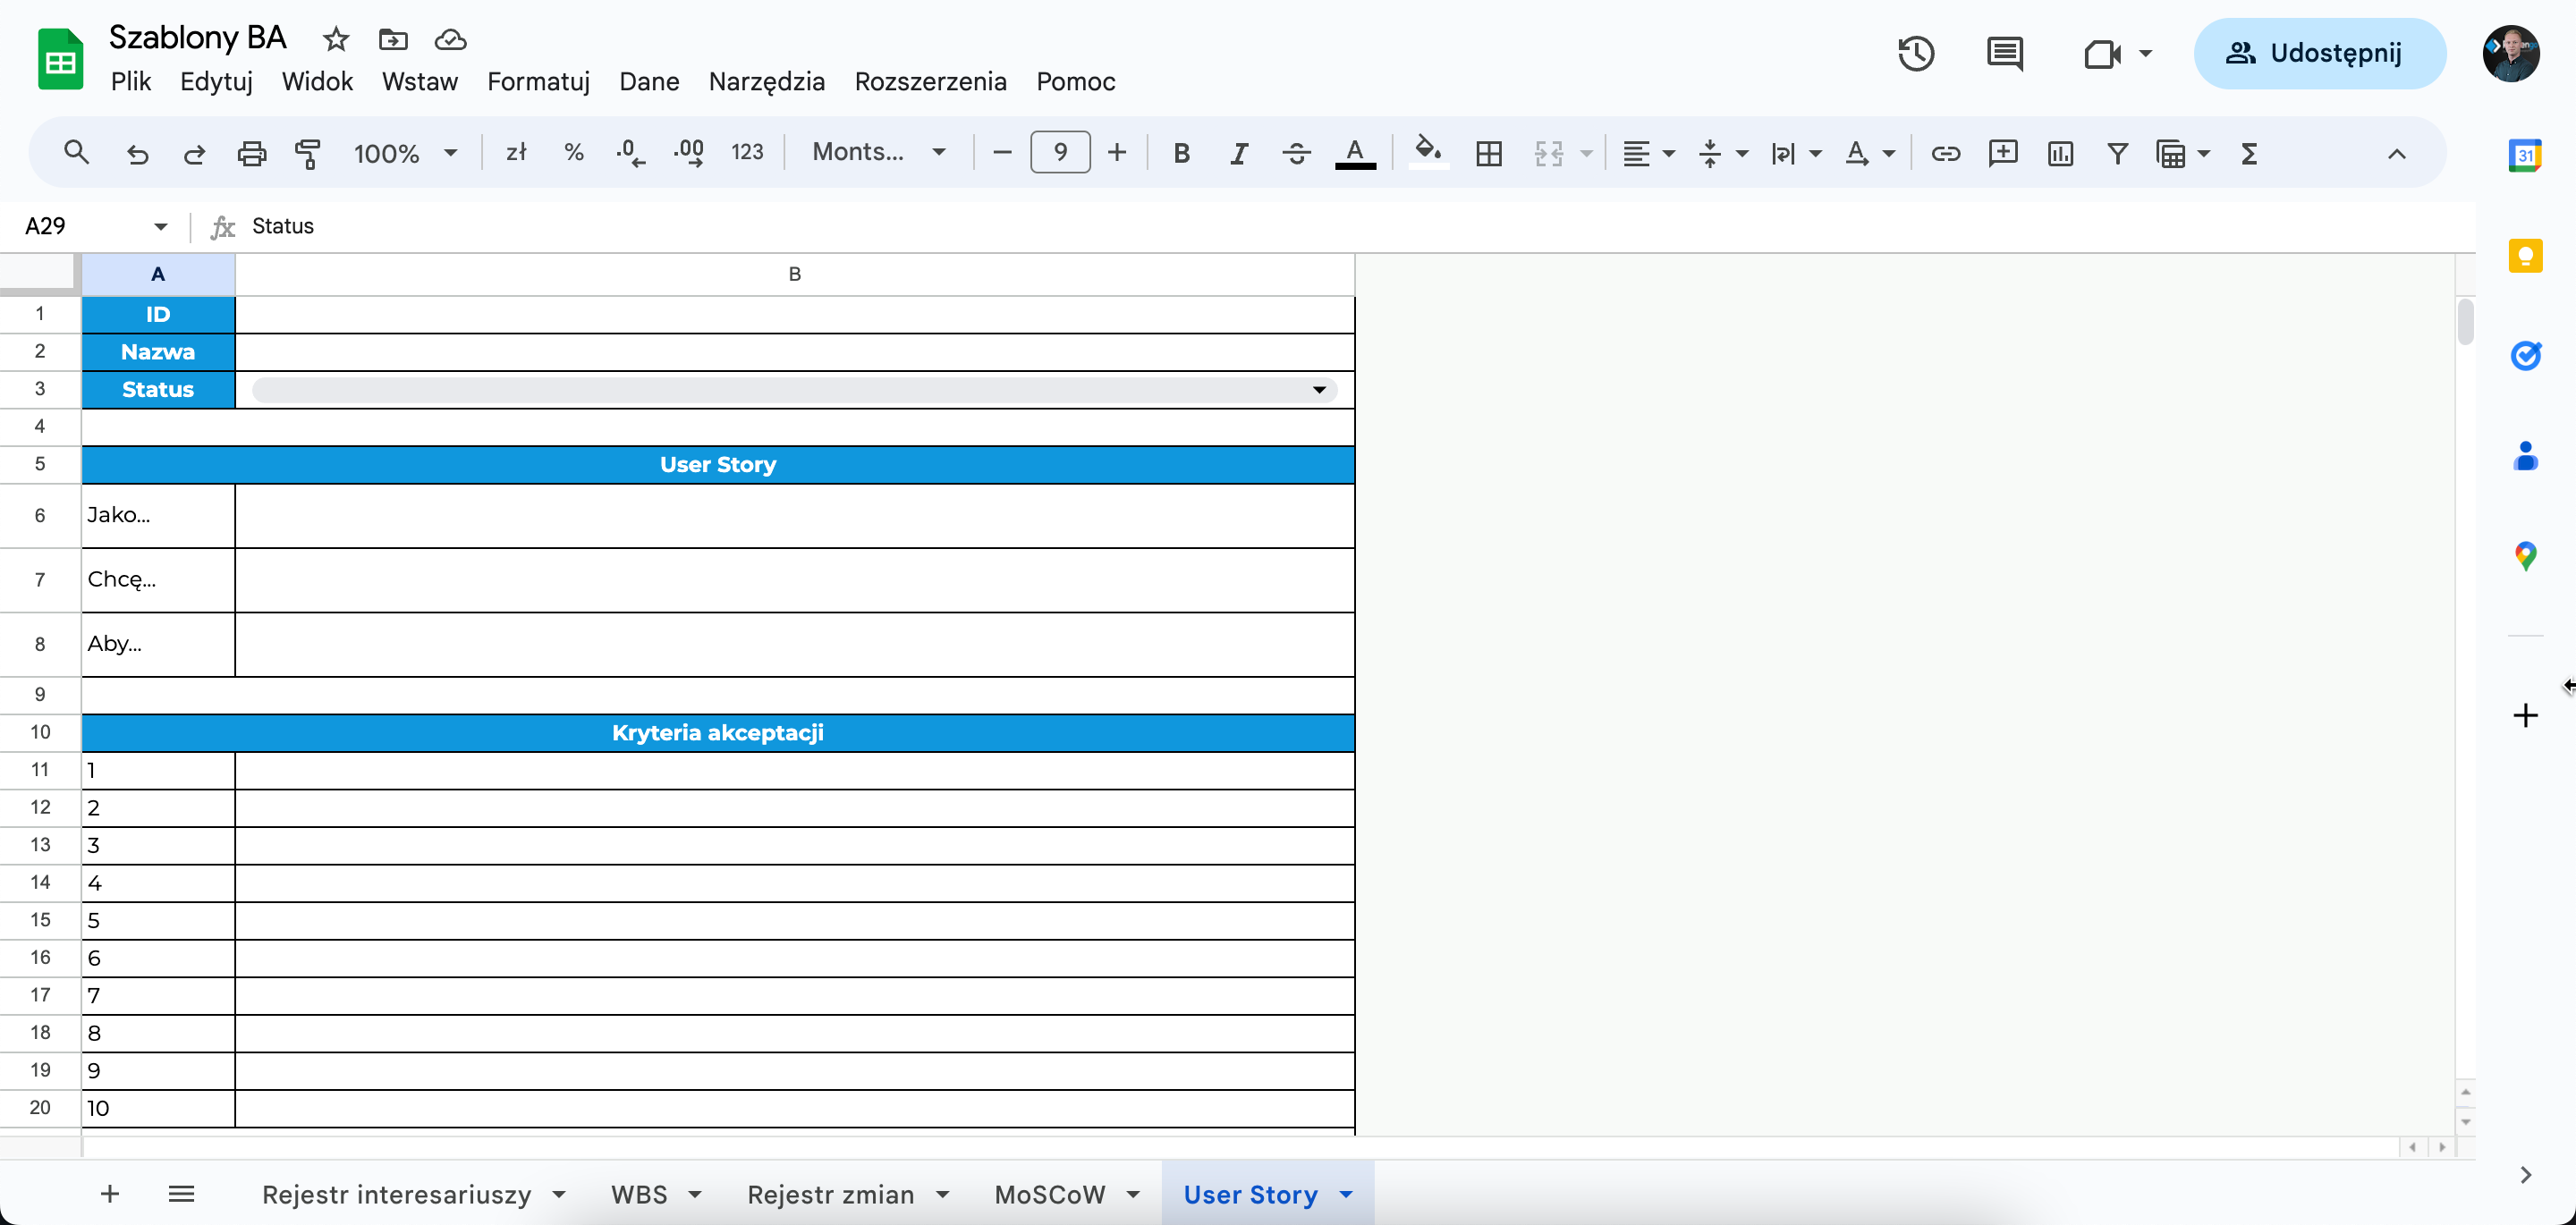Open the version history clock icon

point(1915,53)
